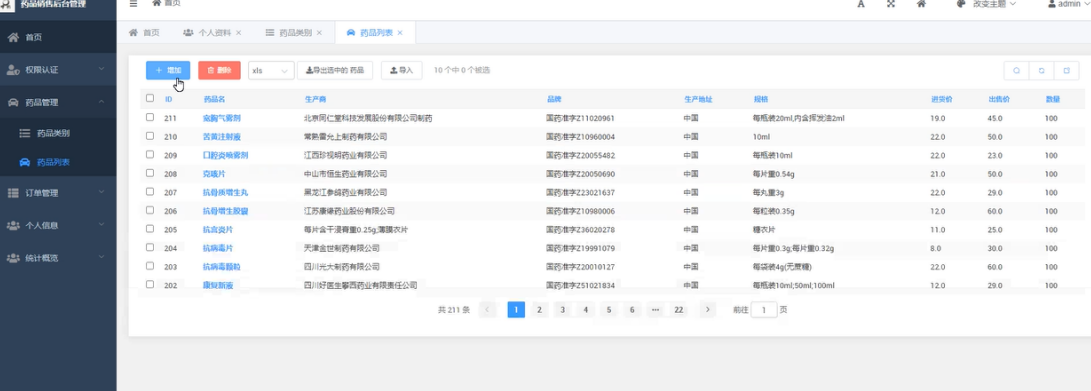Open the font size A icon
The width and height of the screenshot is (1091, 391).
(861, 4)
